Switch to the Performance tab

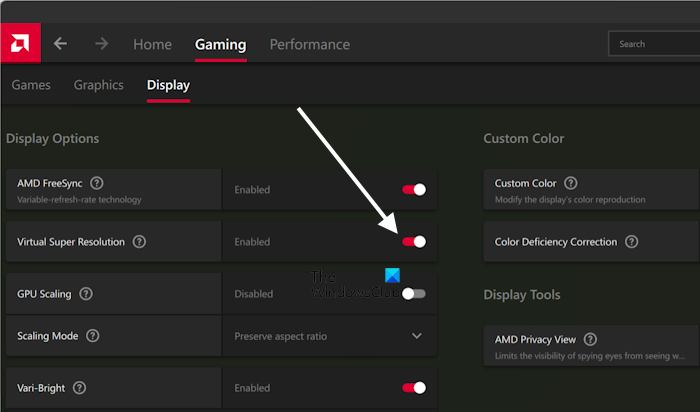[x=310, y=44]
